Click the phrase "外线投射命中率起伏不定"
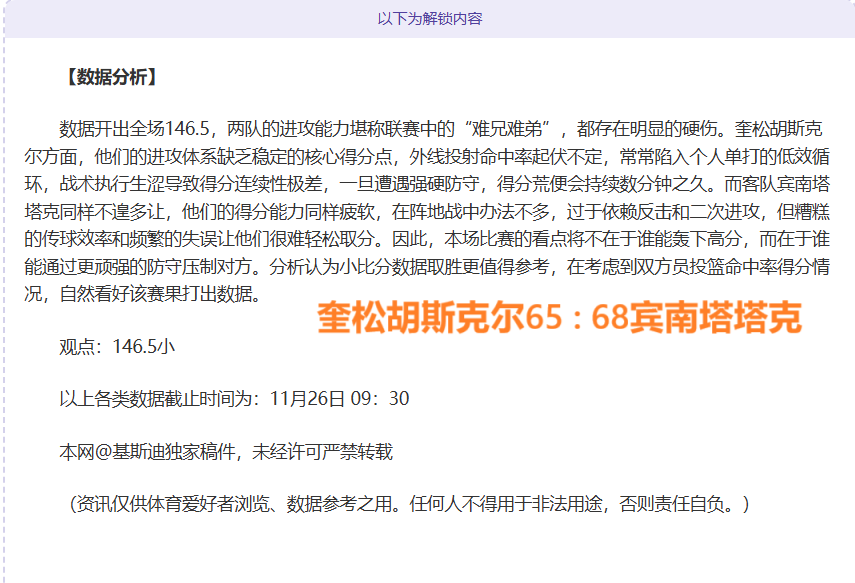 coord(508,156)
